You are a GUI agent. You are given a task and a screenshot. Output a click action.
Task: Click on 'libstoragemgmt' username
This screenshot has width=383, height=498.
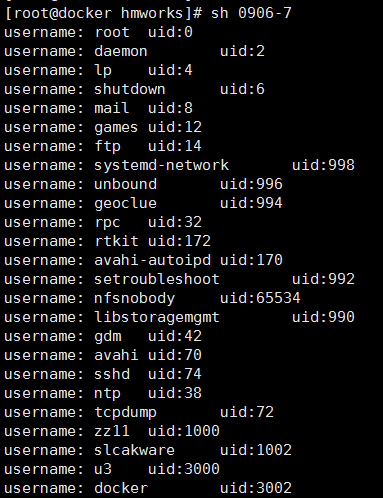[157, 317]
